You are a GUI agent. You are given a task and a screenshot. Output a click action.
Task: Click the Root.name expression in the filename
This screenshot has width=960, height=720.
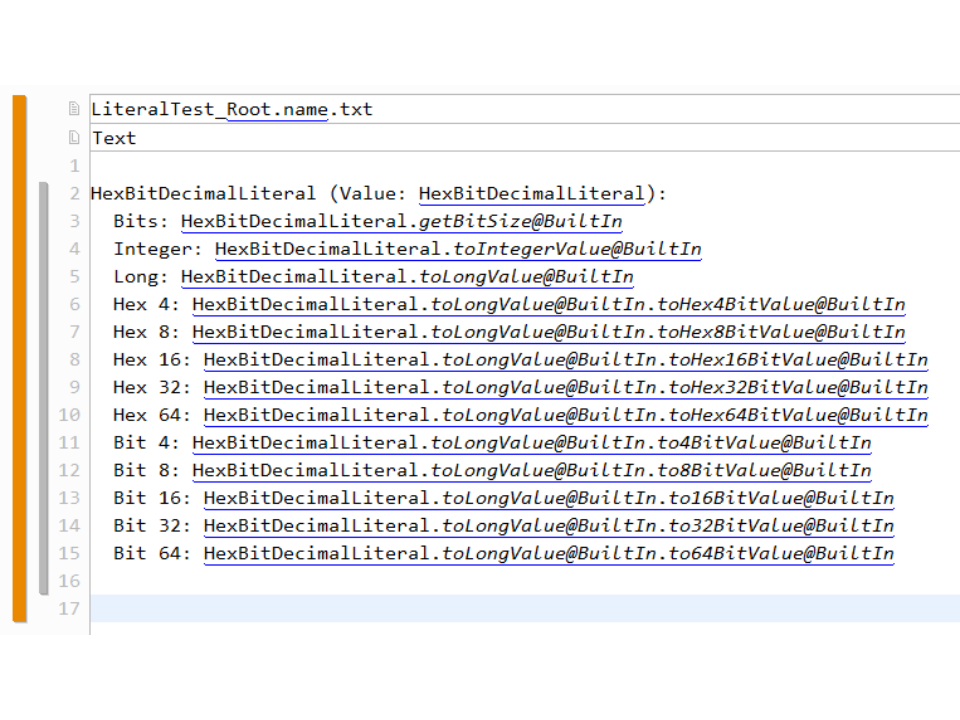point(277,109)
